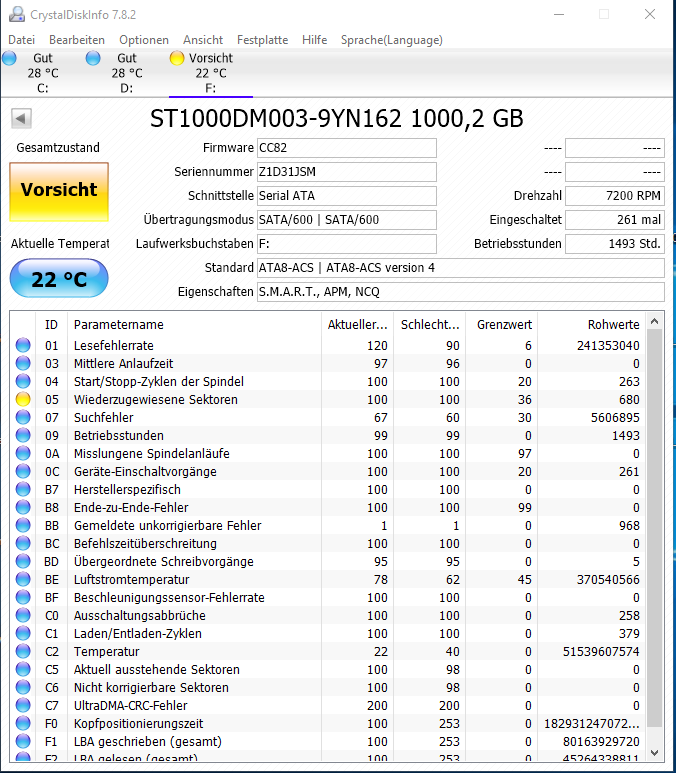The height and width of the screenshot is (773, 676).
Task: Click the Firmware field CC82
Action: (x=347, y=148)
